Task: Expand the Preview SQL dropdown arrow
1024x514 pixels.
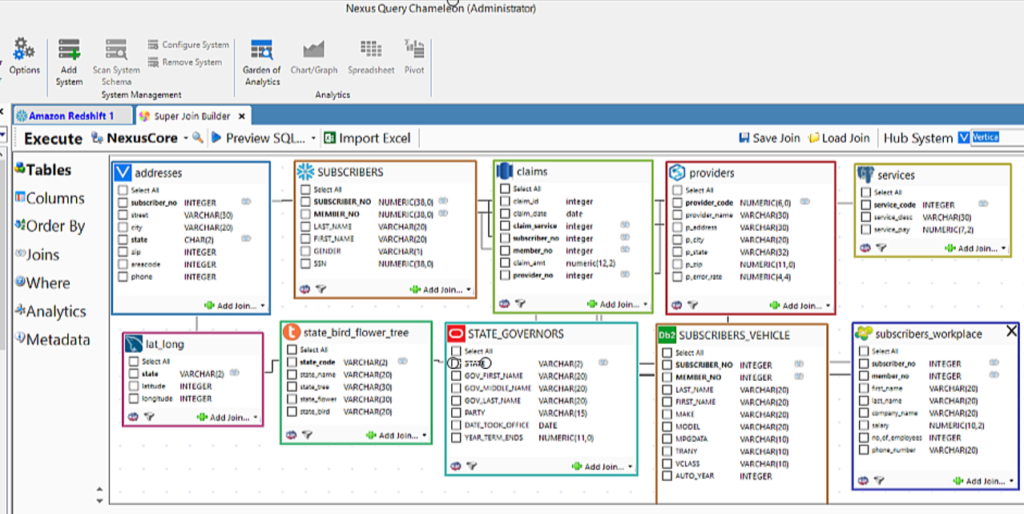Action: 313,138
